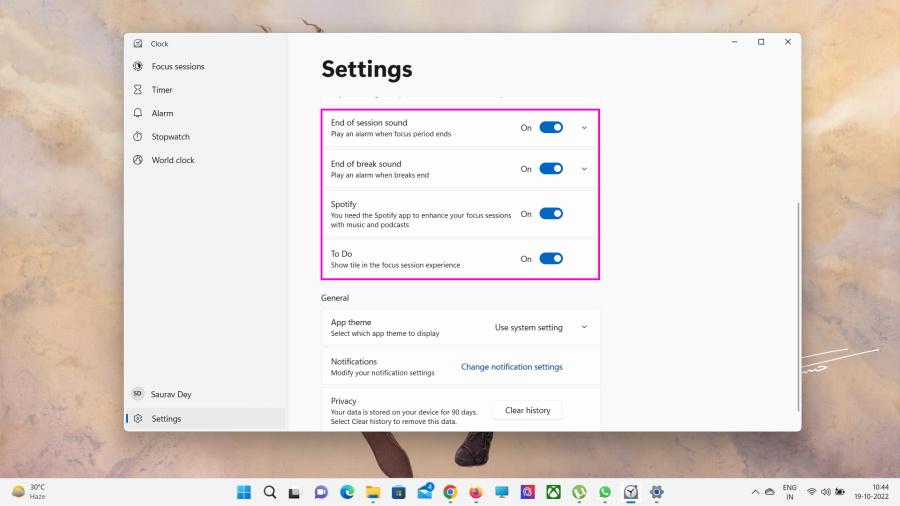Click the Windows Start button
This screenshot has width=900, height=506.
tap(244, 492)
